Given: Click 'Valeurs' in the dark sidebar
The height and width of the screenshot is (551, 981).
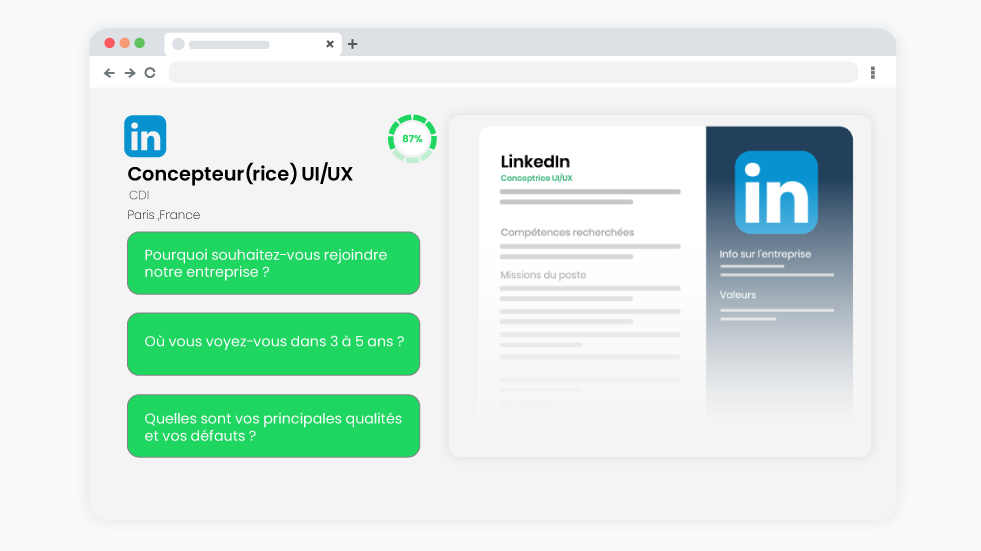Looking at the screenshot, I should (x=738, y=295).
